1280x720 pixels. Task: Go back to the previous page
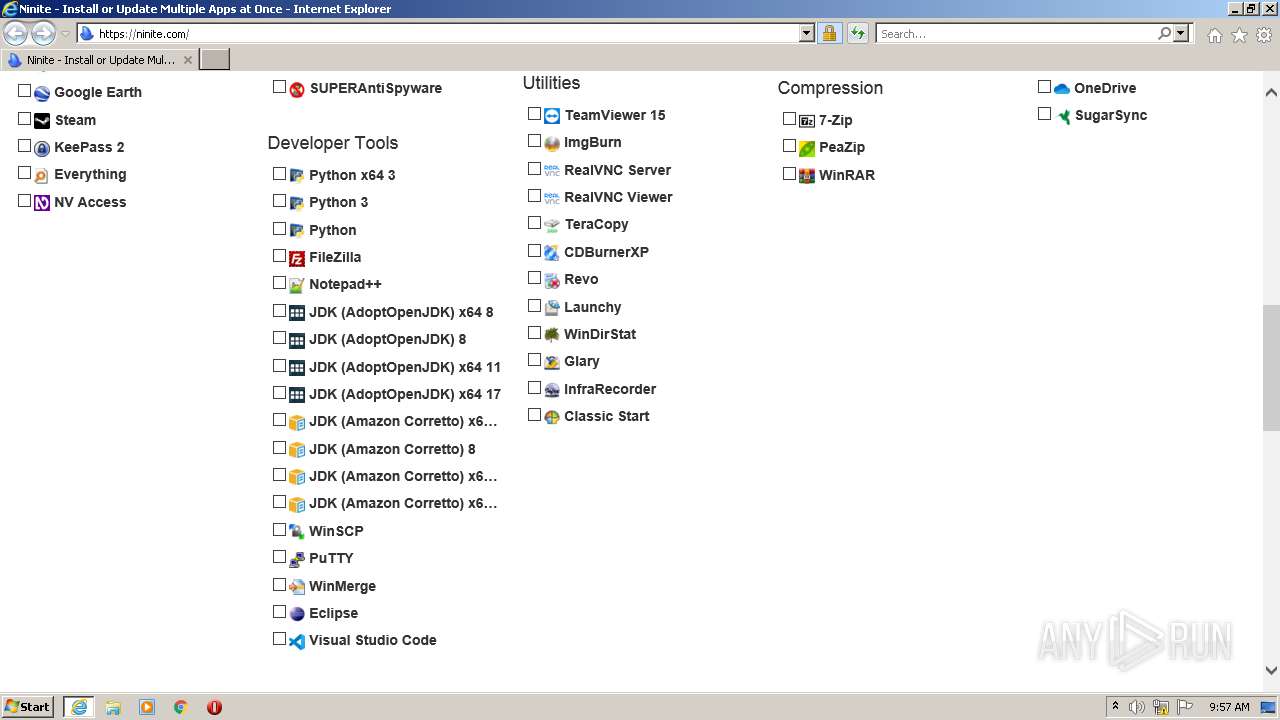coord(16,34)
